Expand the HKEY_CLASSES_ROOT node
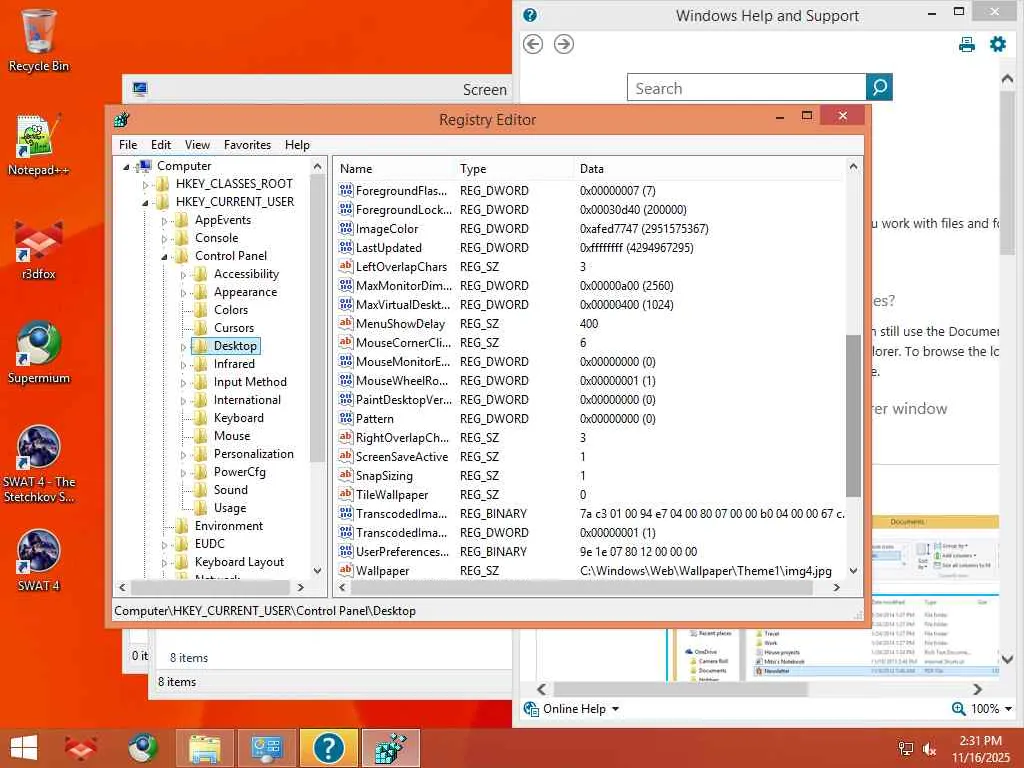Screen dimensions: 1024x768 (x=145, y=185)
